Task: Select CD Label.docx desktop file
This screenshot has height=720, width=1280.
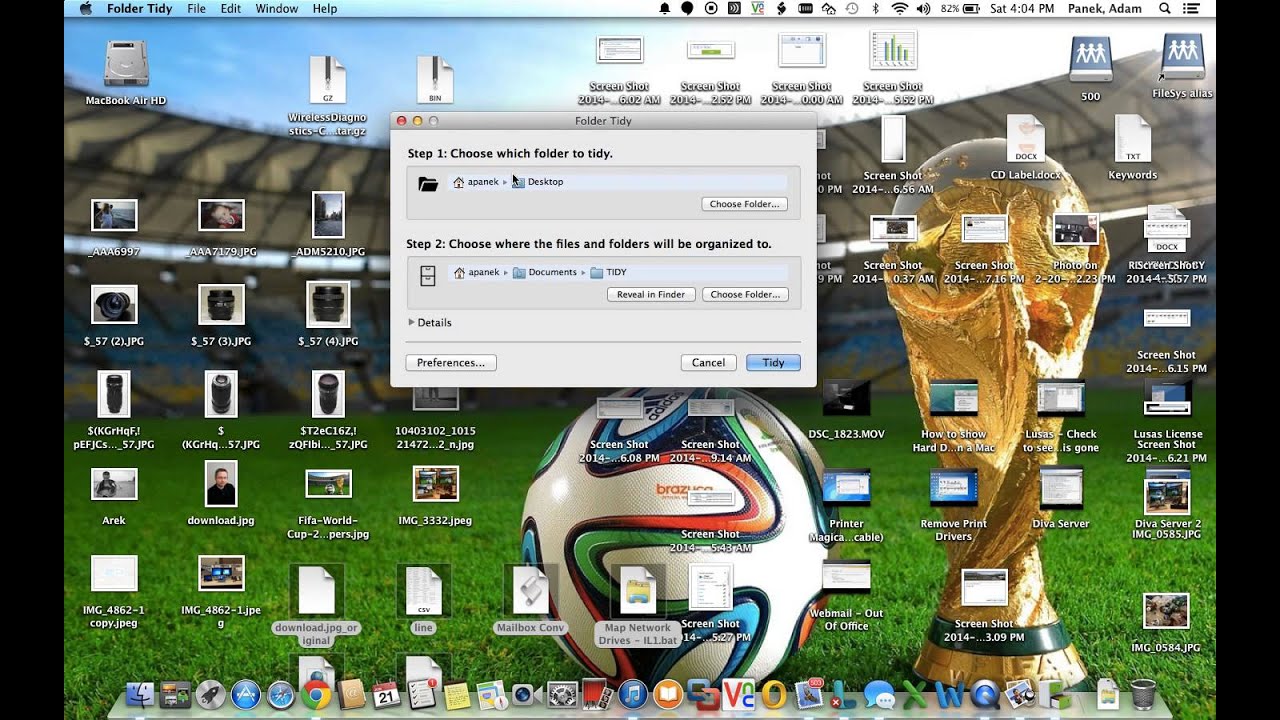Action: [1025, 139]
